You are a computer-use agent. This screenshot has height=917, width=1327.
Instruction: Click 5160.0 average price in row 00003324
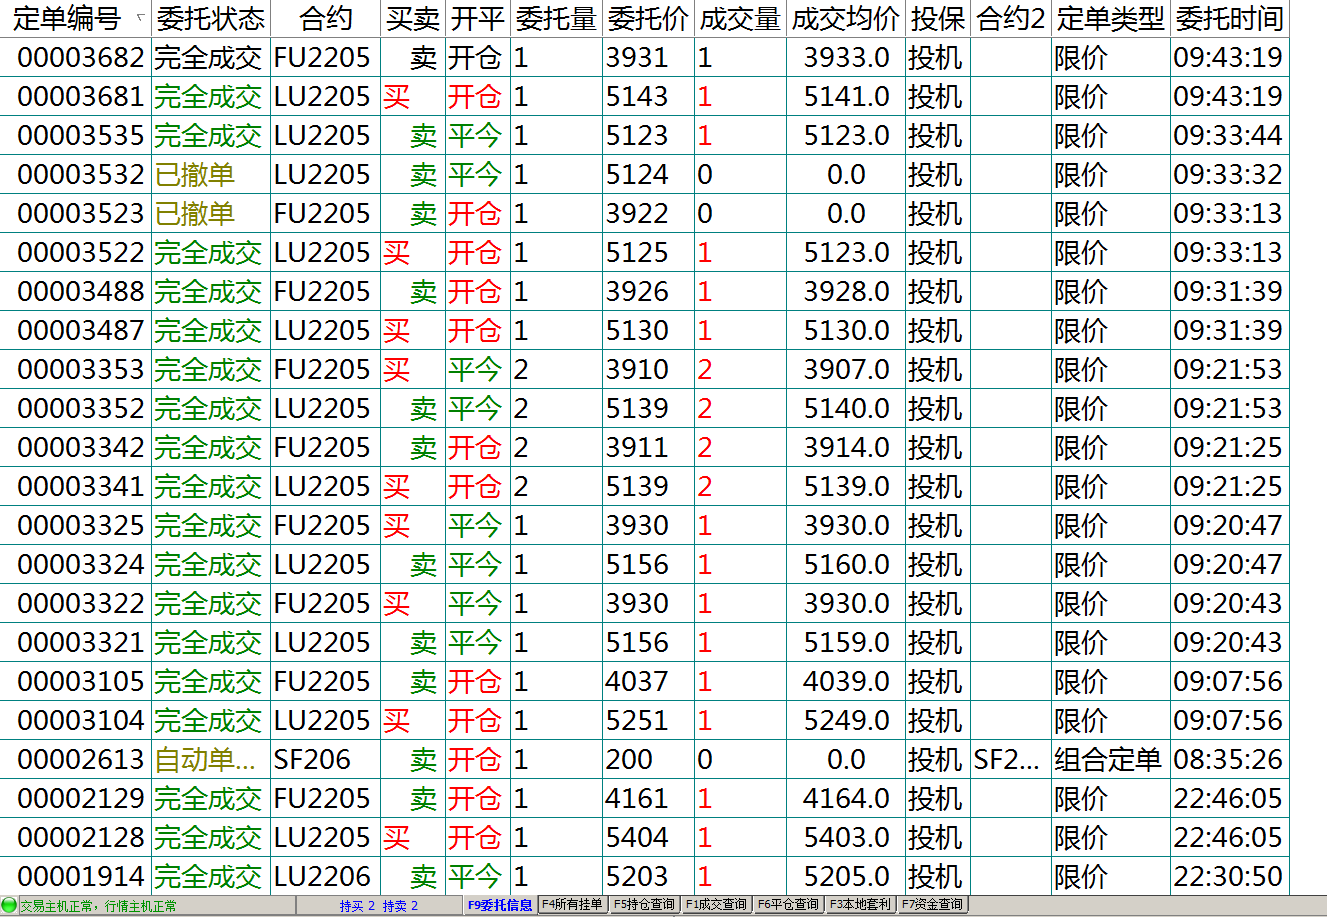(846, 565)
